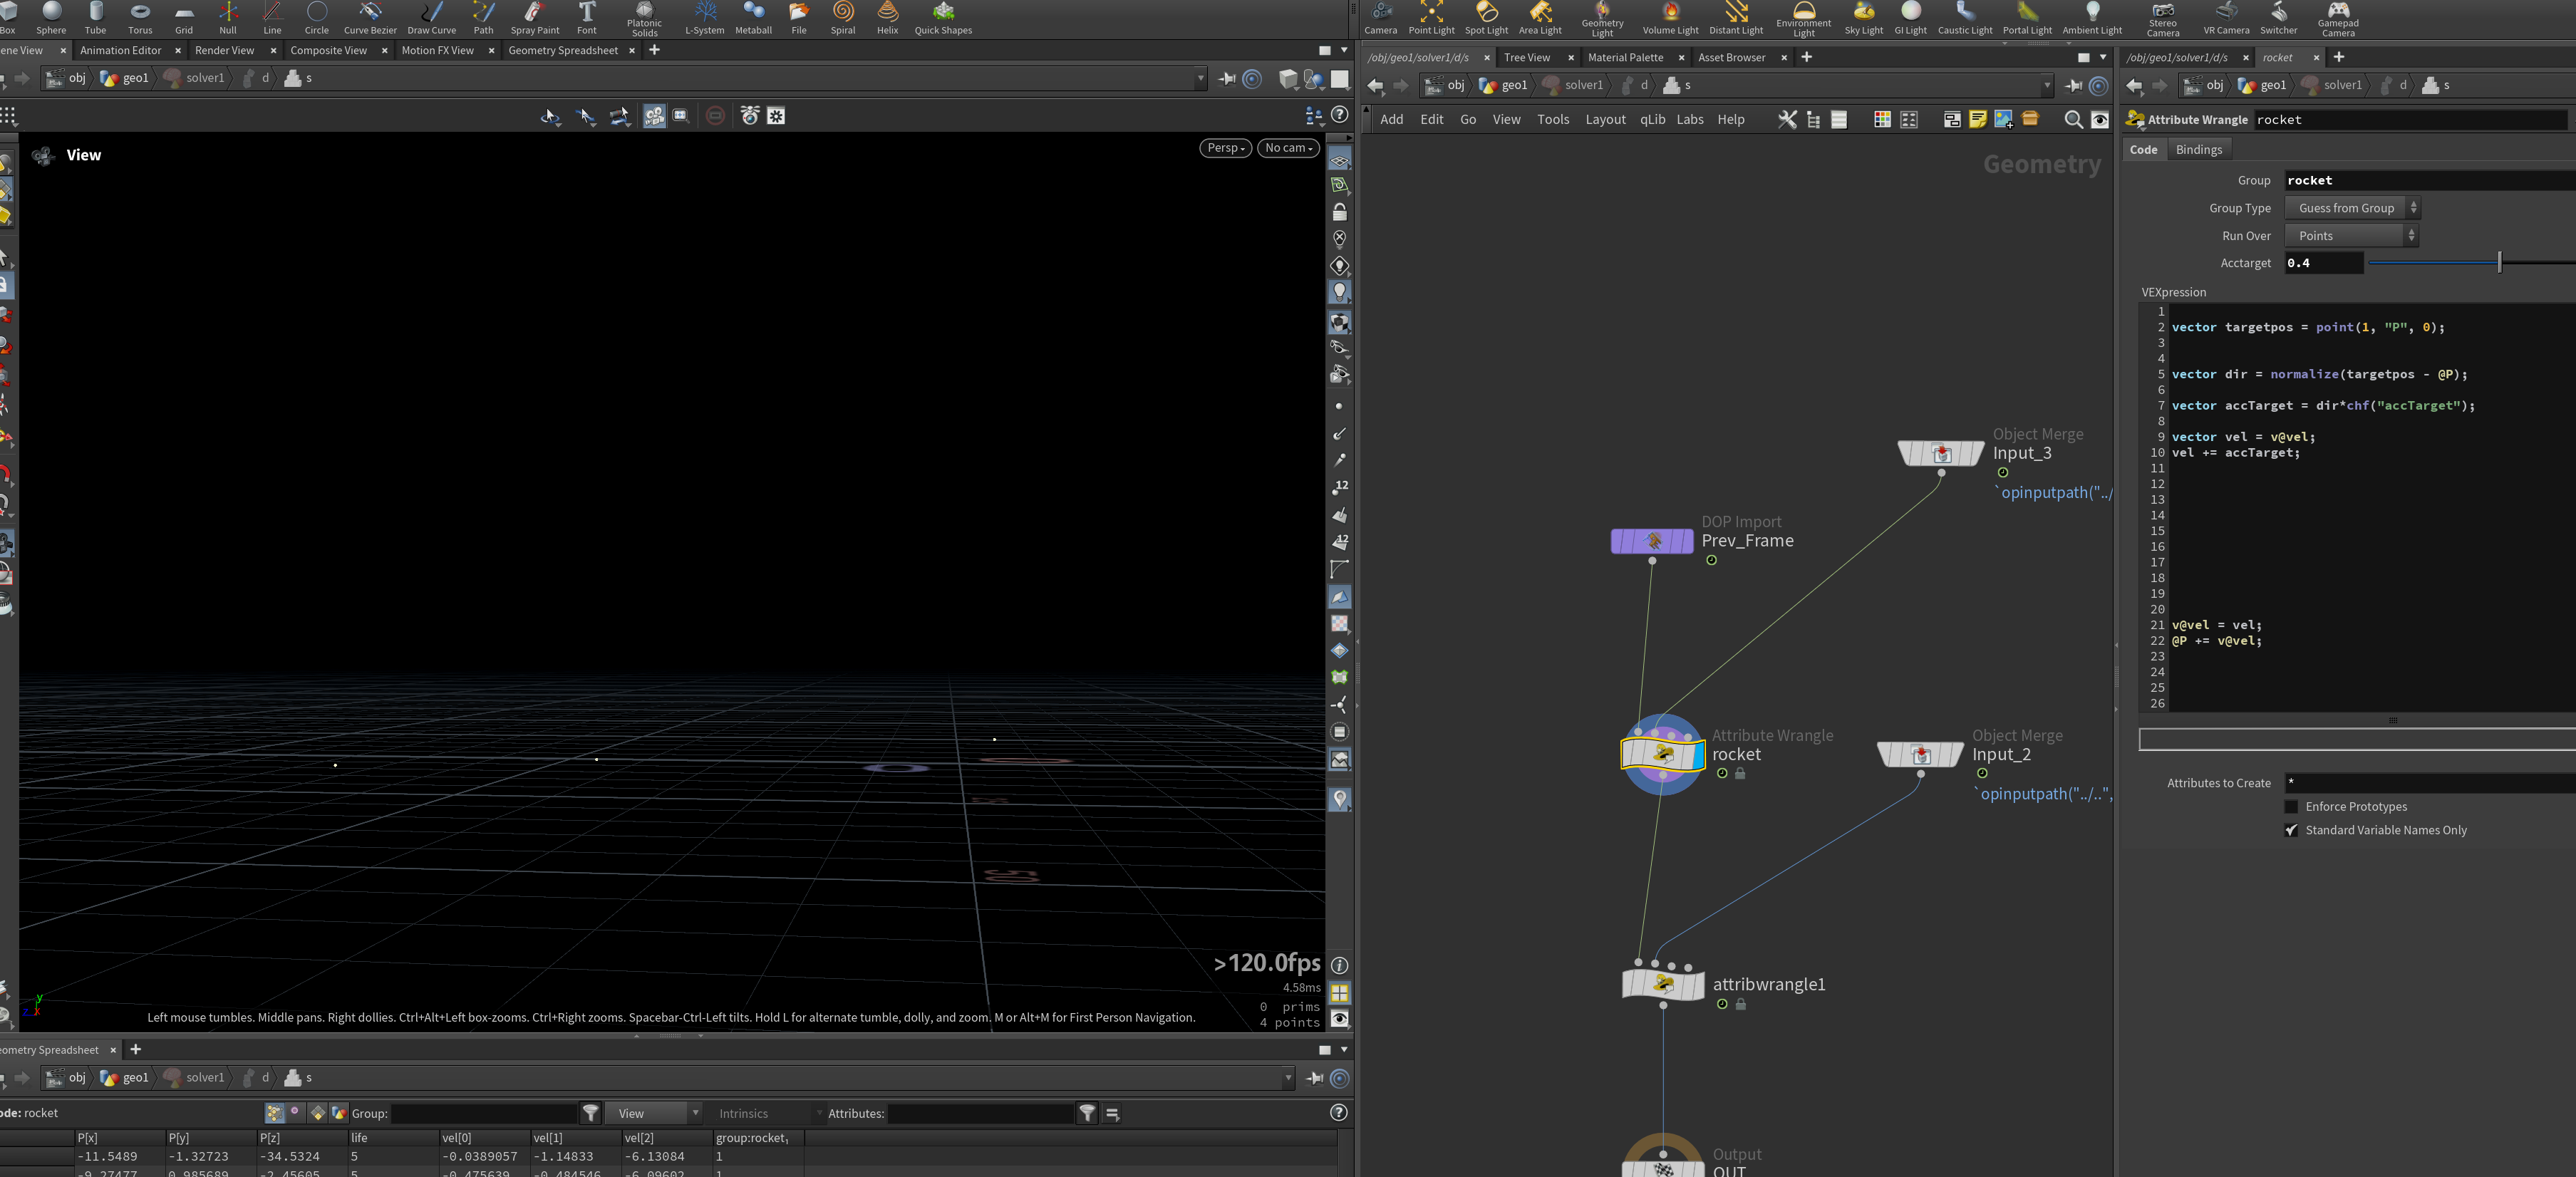This screenshot has height=1177, width=2576.
Task: Open the Run Over dropdown
Action: 2352,236
